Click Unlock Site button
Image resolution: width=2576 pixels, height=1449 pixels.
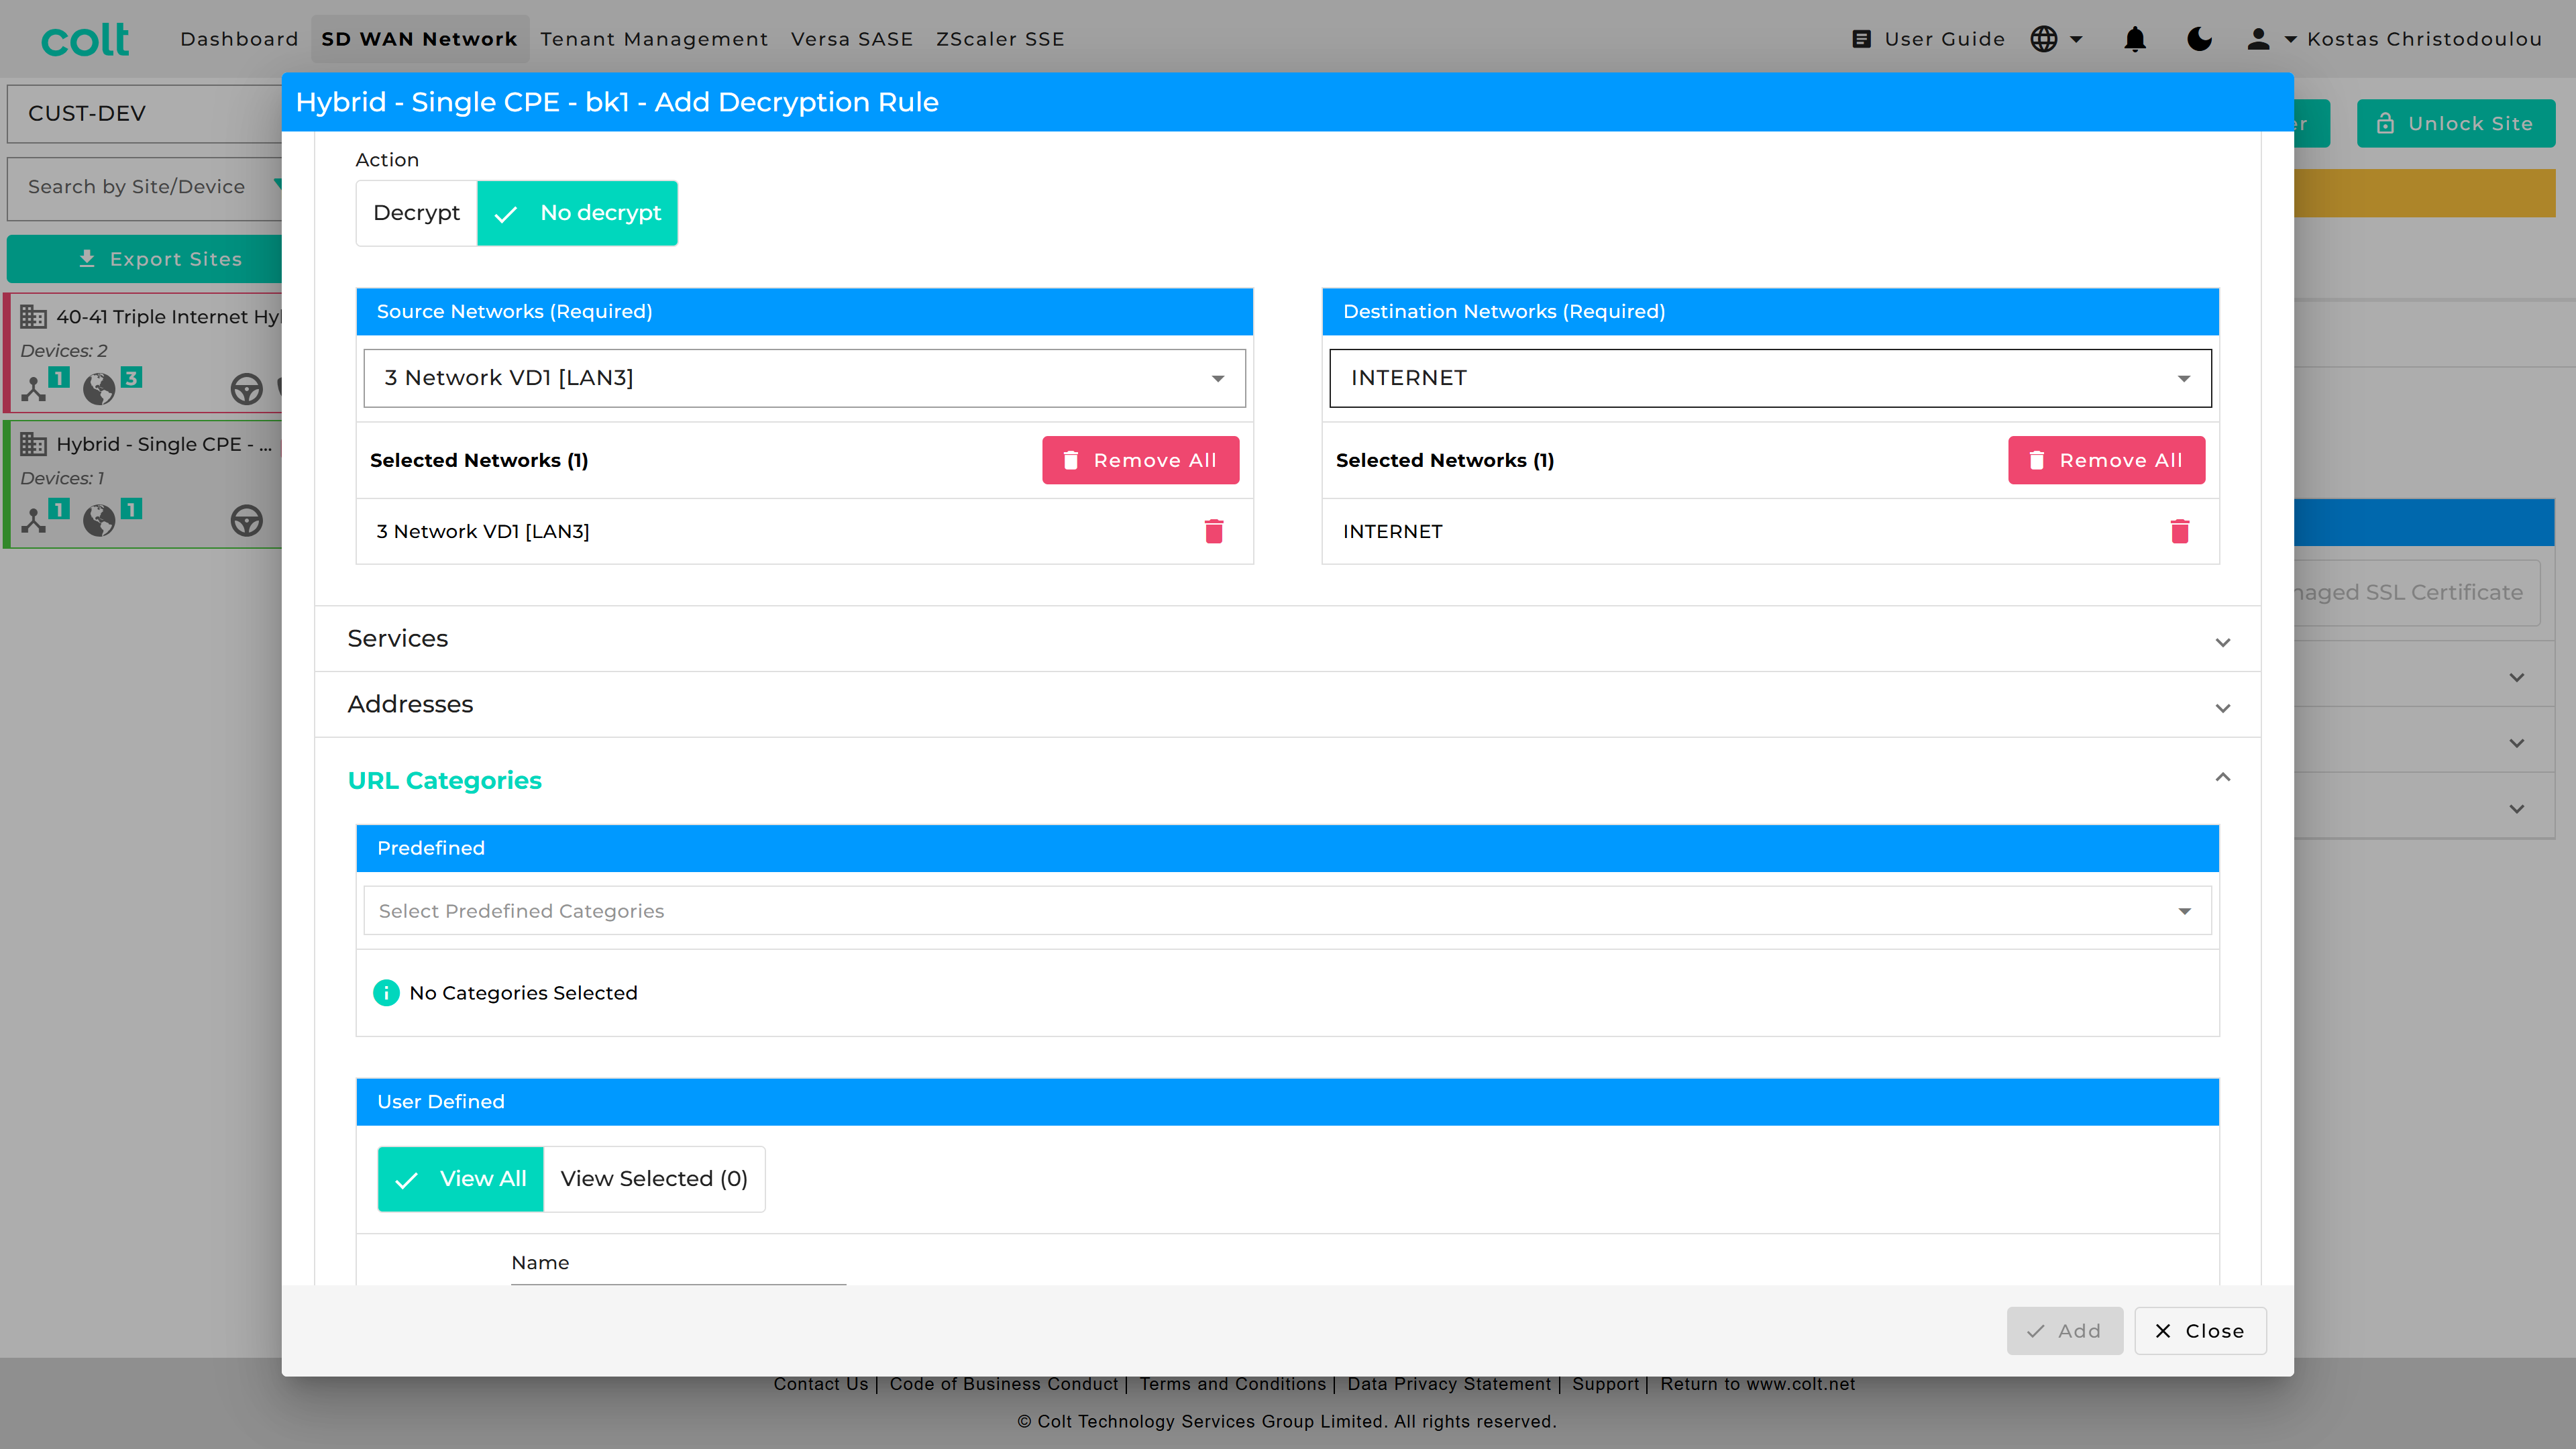[x=2455, y=123]
